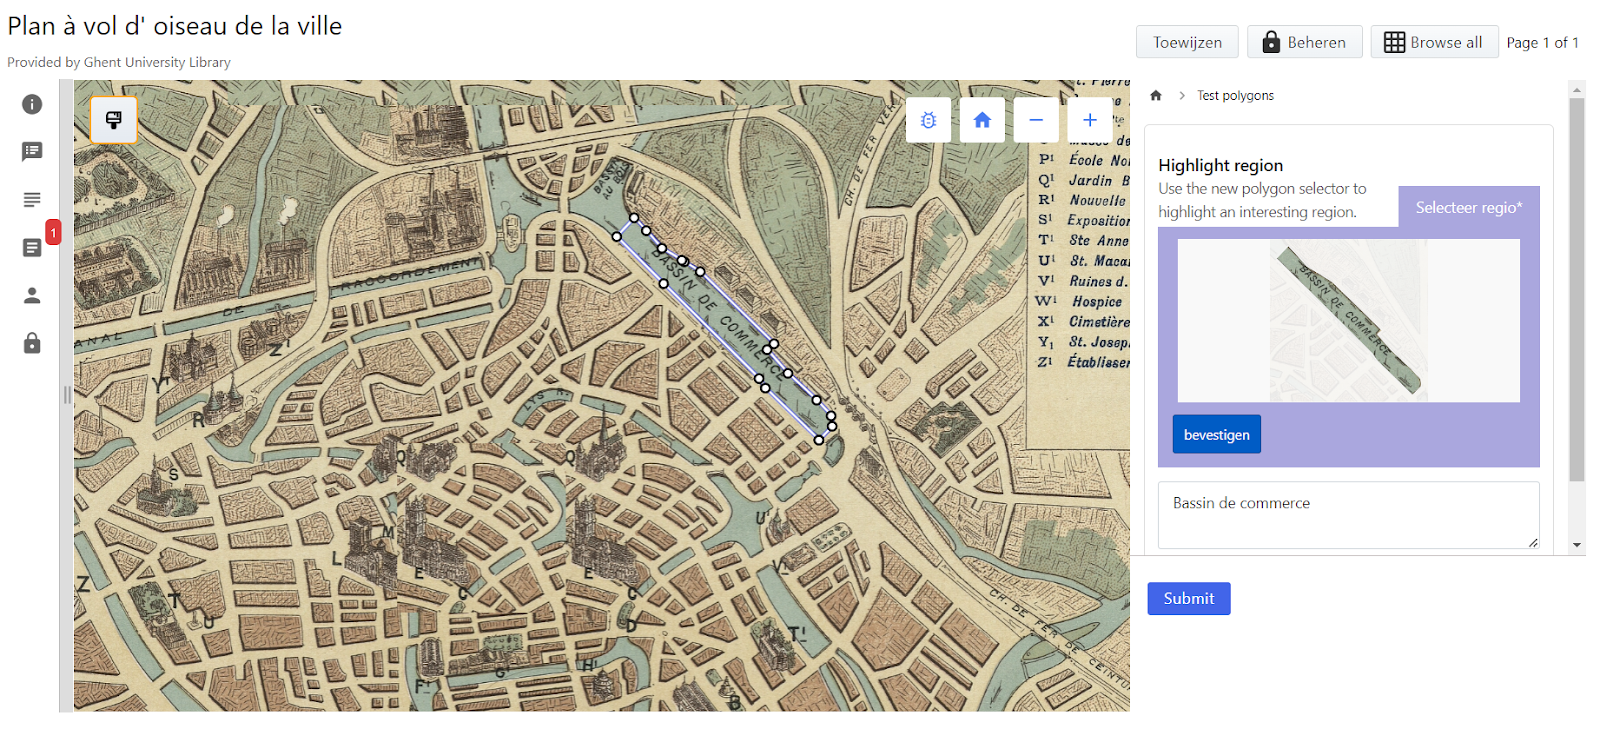
Task: Click the Toewijzen button
Action: click(x=1187, y=42)
